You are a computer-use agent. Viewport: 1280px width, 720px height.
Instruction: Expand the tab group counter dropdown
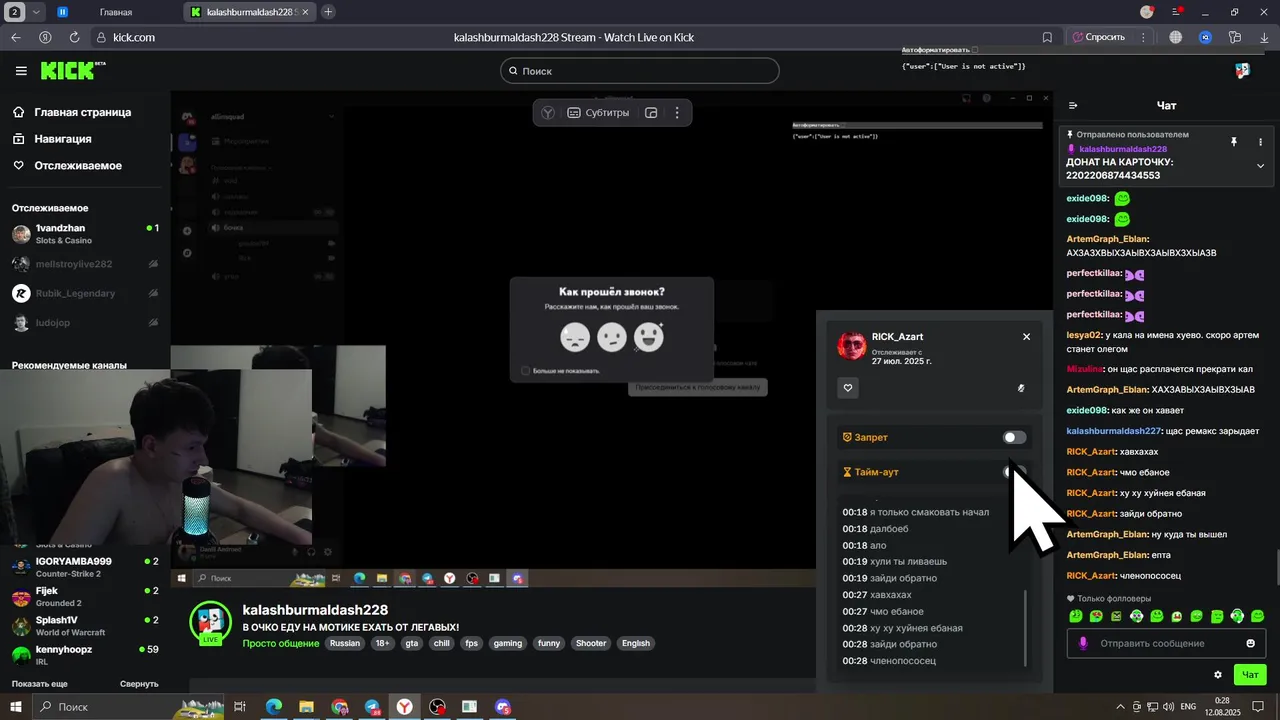tap(37, 12)
